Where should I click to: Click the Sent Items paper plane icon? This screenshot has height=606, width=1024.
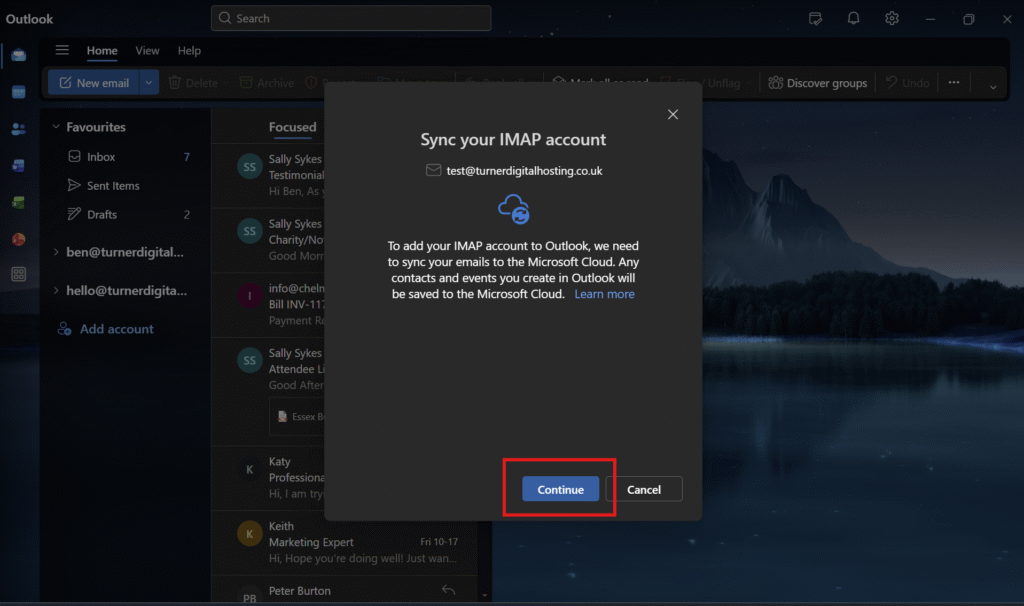click(x=74, y=185)
